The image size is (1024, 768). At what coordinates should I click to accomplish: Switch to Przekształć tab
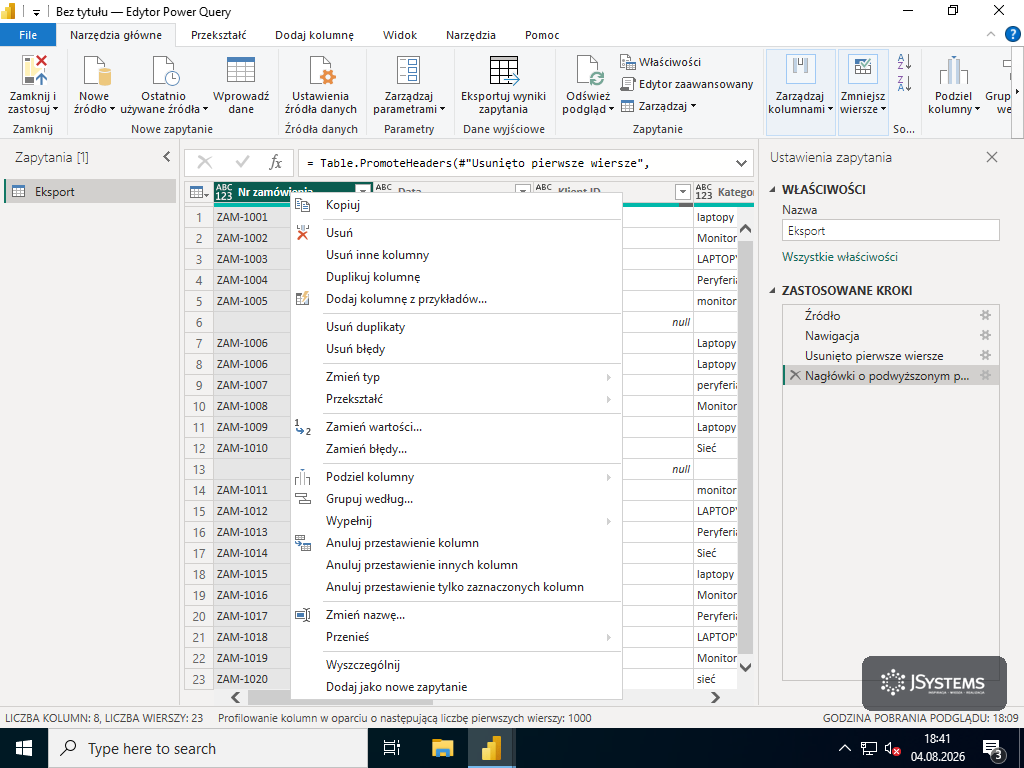click(x=219, y=35)
